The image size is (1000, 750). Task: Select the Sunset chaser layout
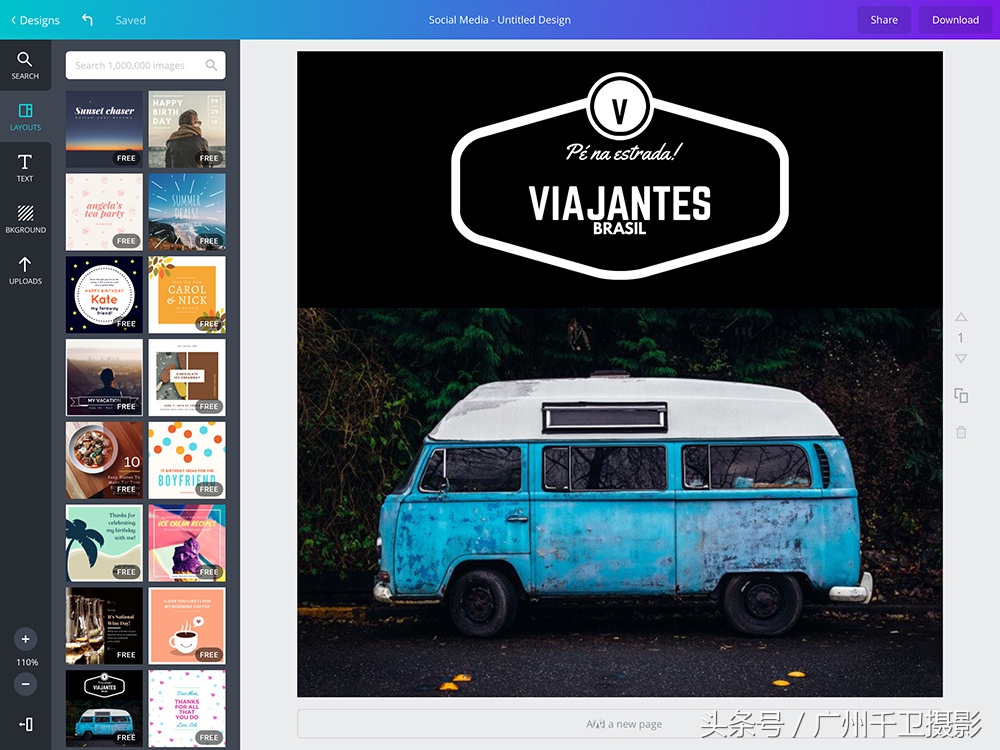(x=104, y=129)
